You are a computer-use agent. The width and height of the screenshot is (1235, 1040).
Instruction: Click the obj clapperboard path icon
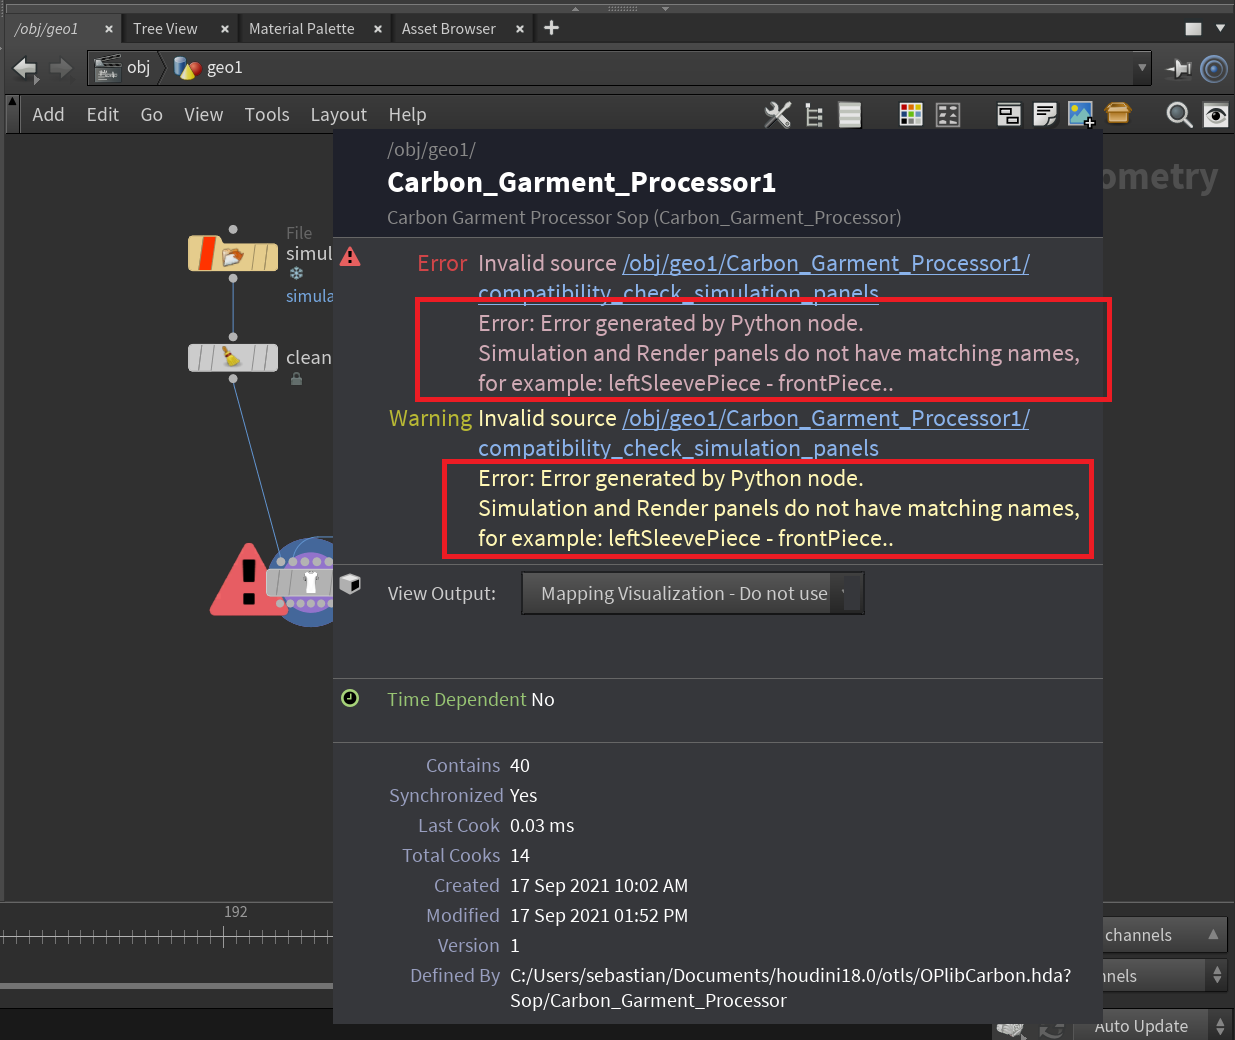tap(107, 68)
